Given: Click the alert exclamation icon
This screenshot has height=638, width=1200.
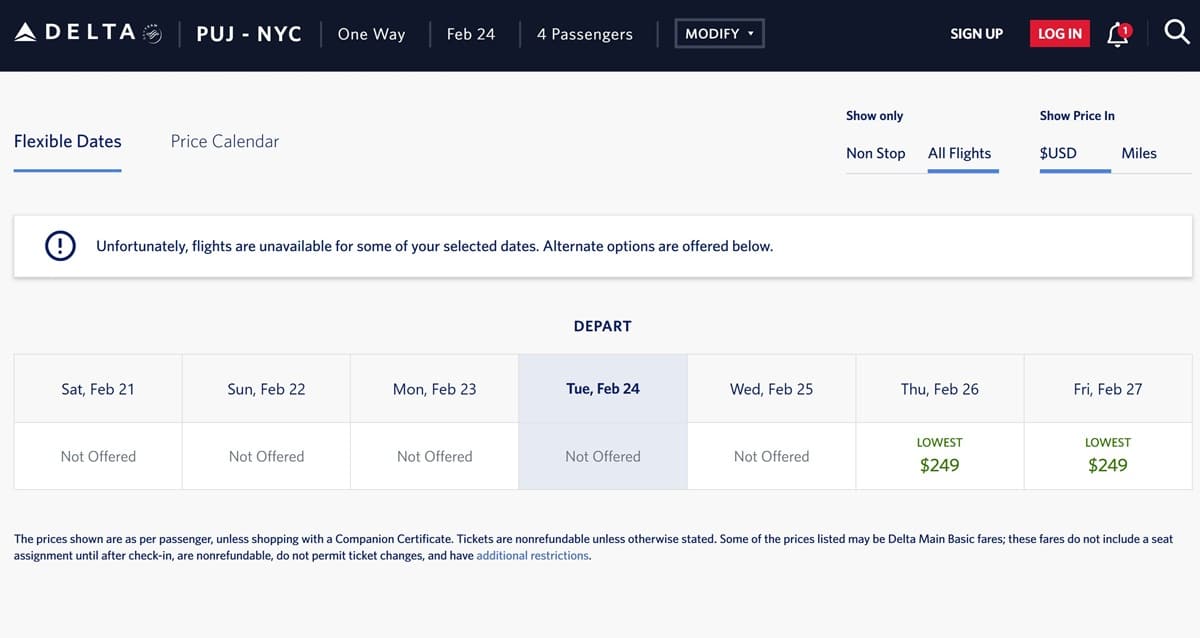Looking at the screenshot, I should [60, 246].
